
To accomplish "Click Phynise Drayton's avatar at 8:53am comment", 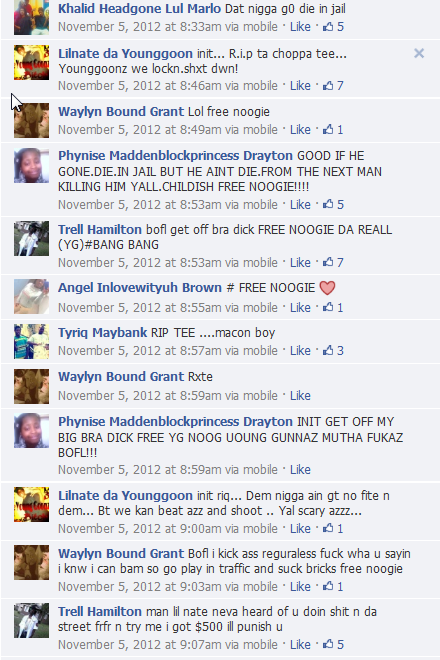I will [32, 165].
